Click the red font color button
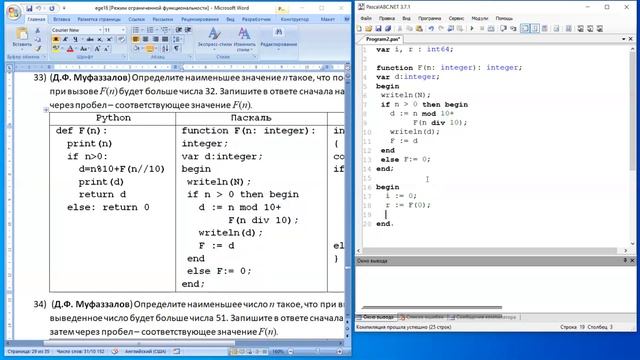 tap(70, 49)
